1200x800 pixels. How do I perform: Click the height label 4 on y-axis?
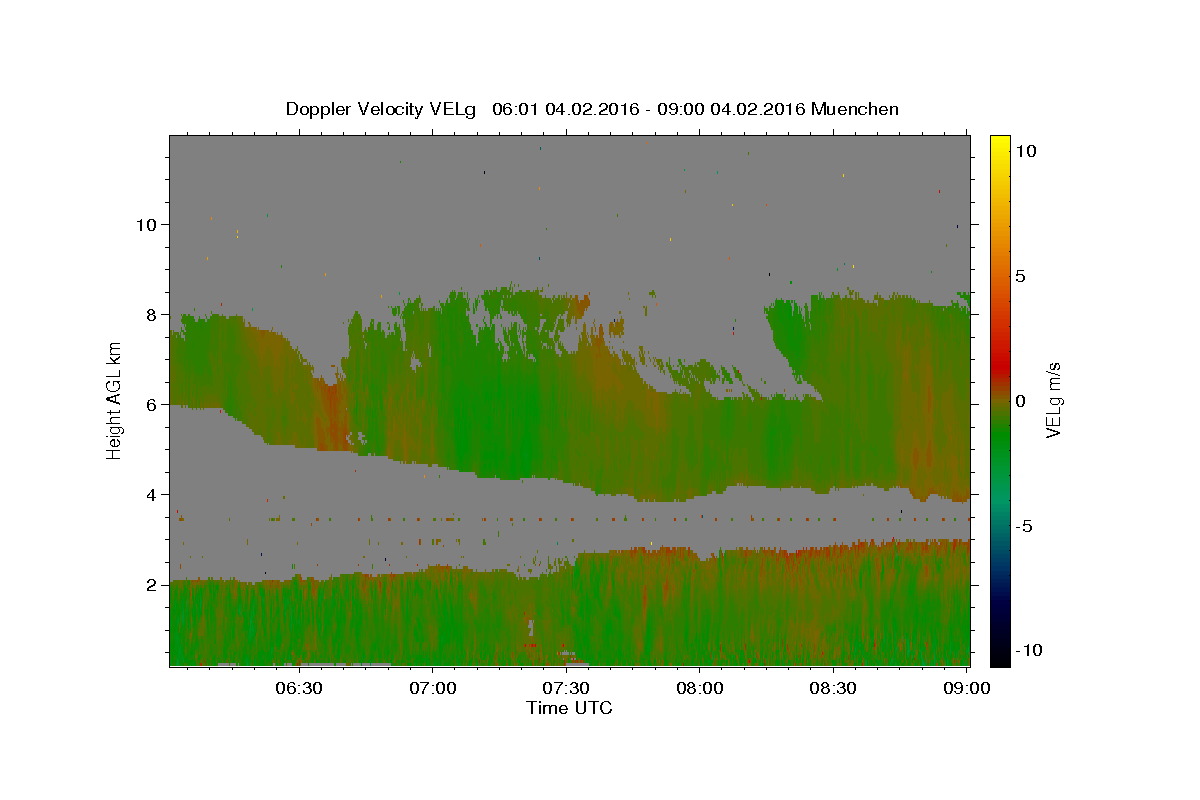click(x=149, y=494)
